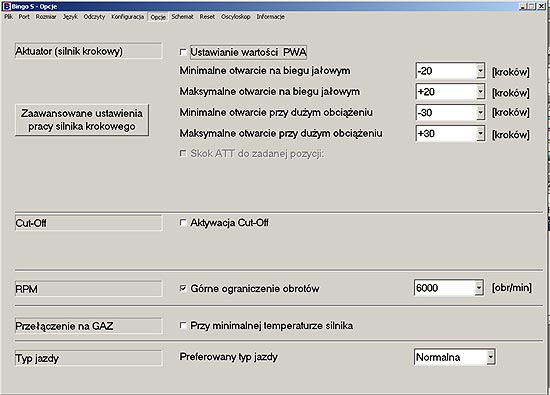Click the Typ jazdy section label
Screen dimensions: 550x395
coord(88,358)
